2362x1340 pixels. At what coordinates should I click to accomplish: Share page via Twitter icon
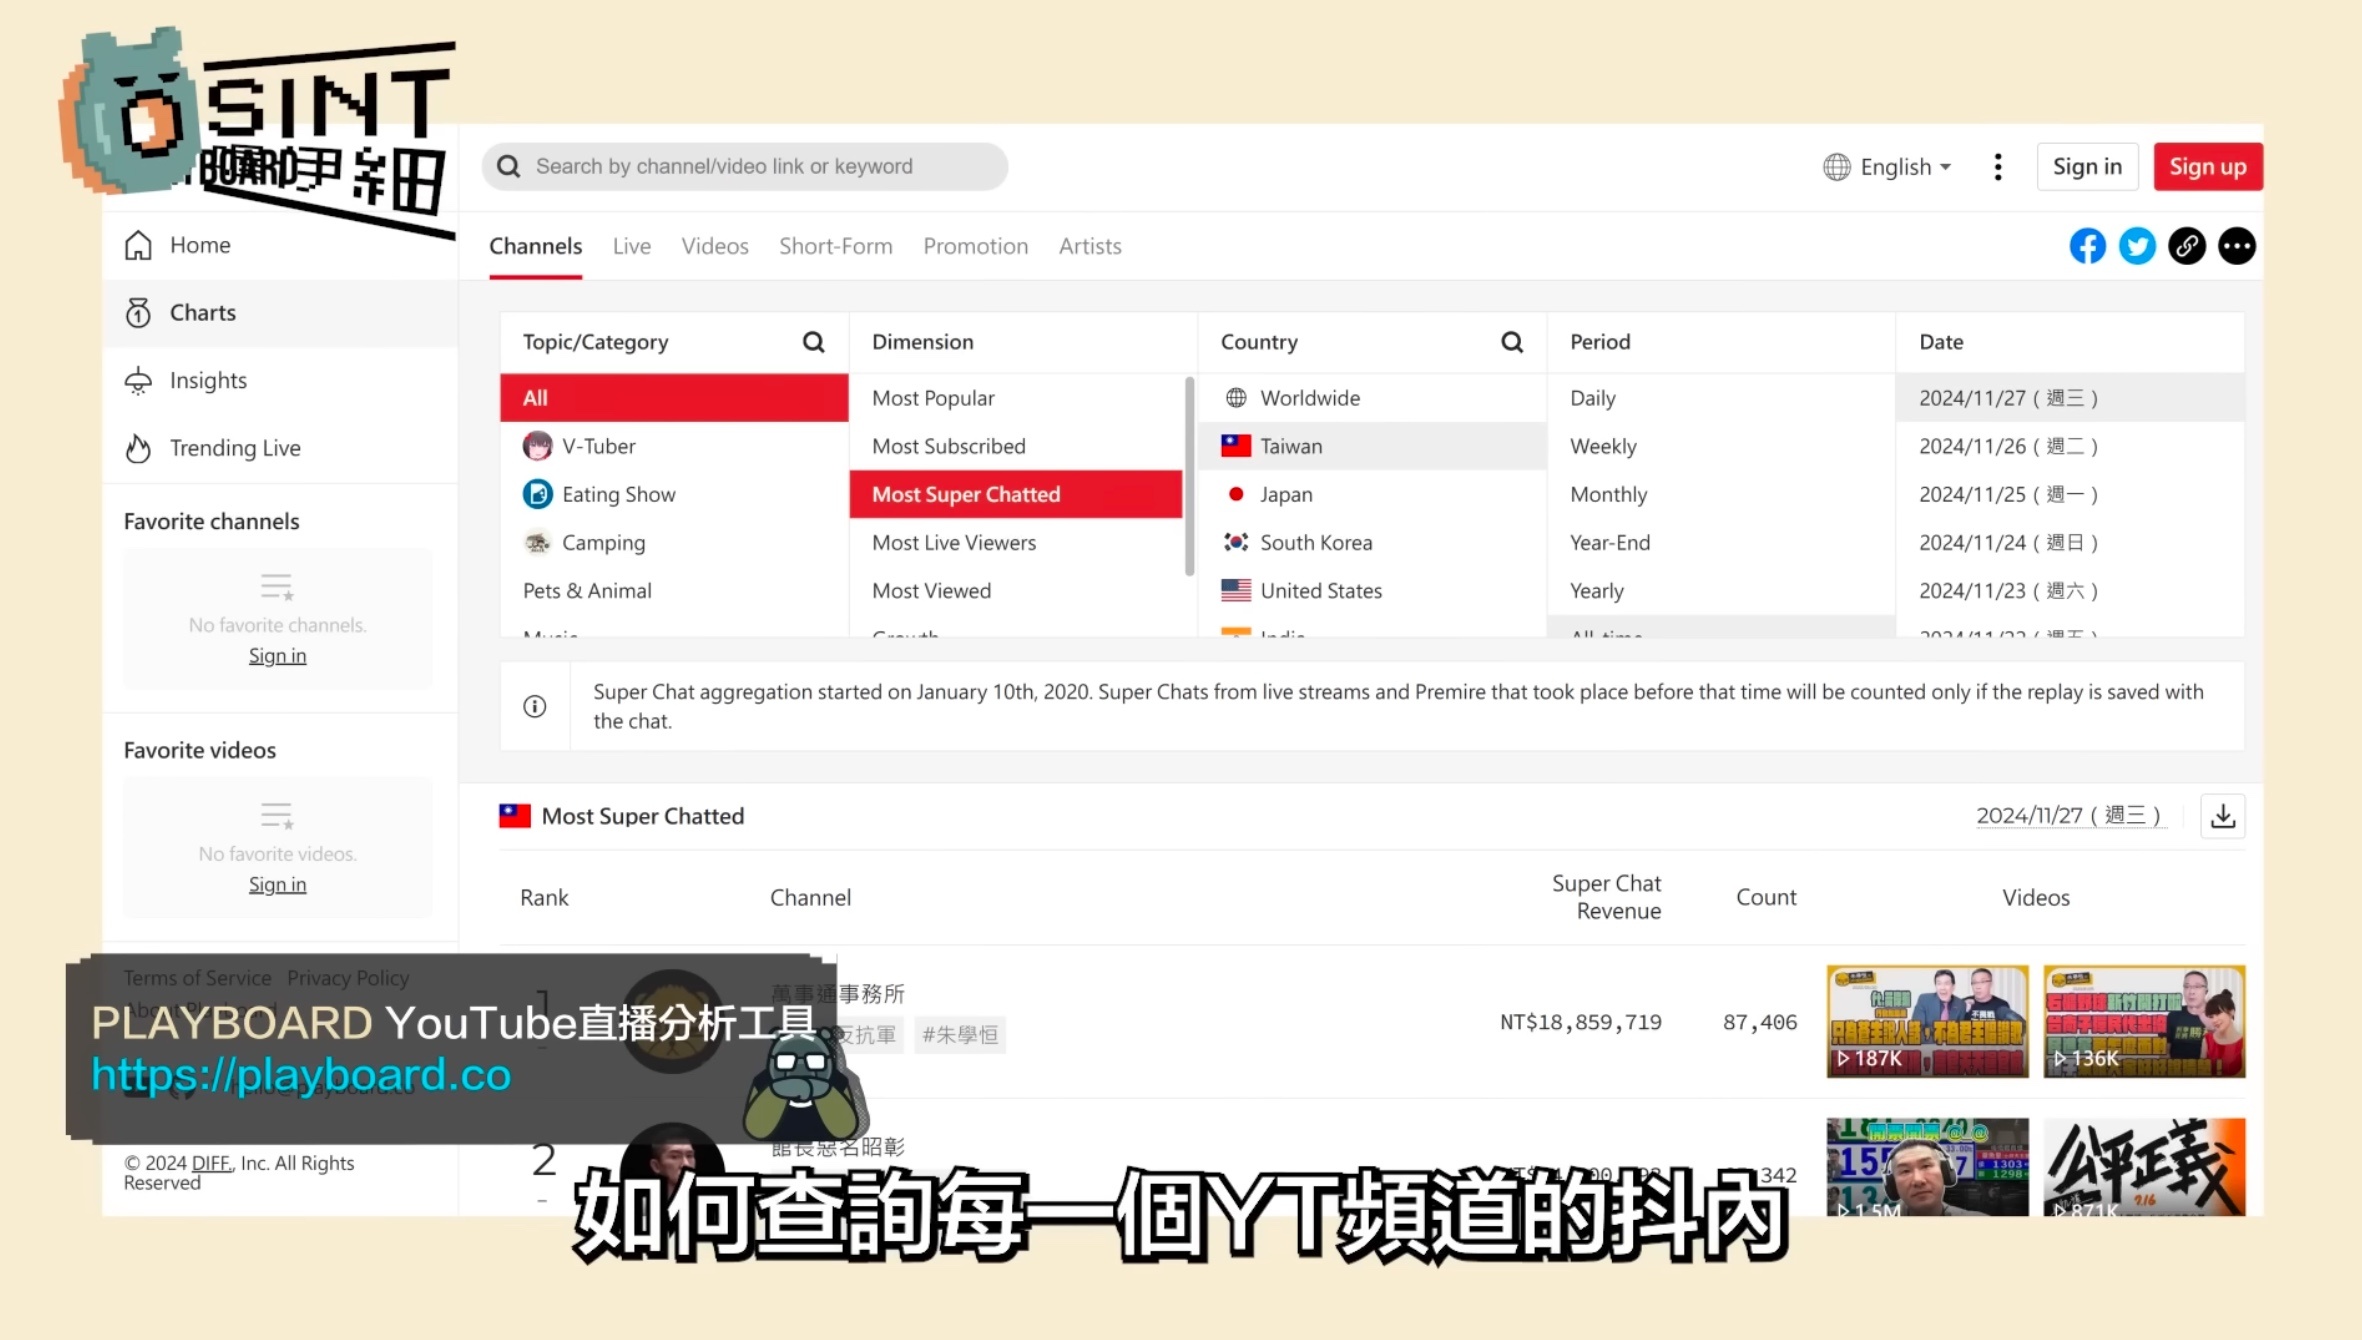(x=2137, y=246)
